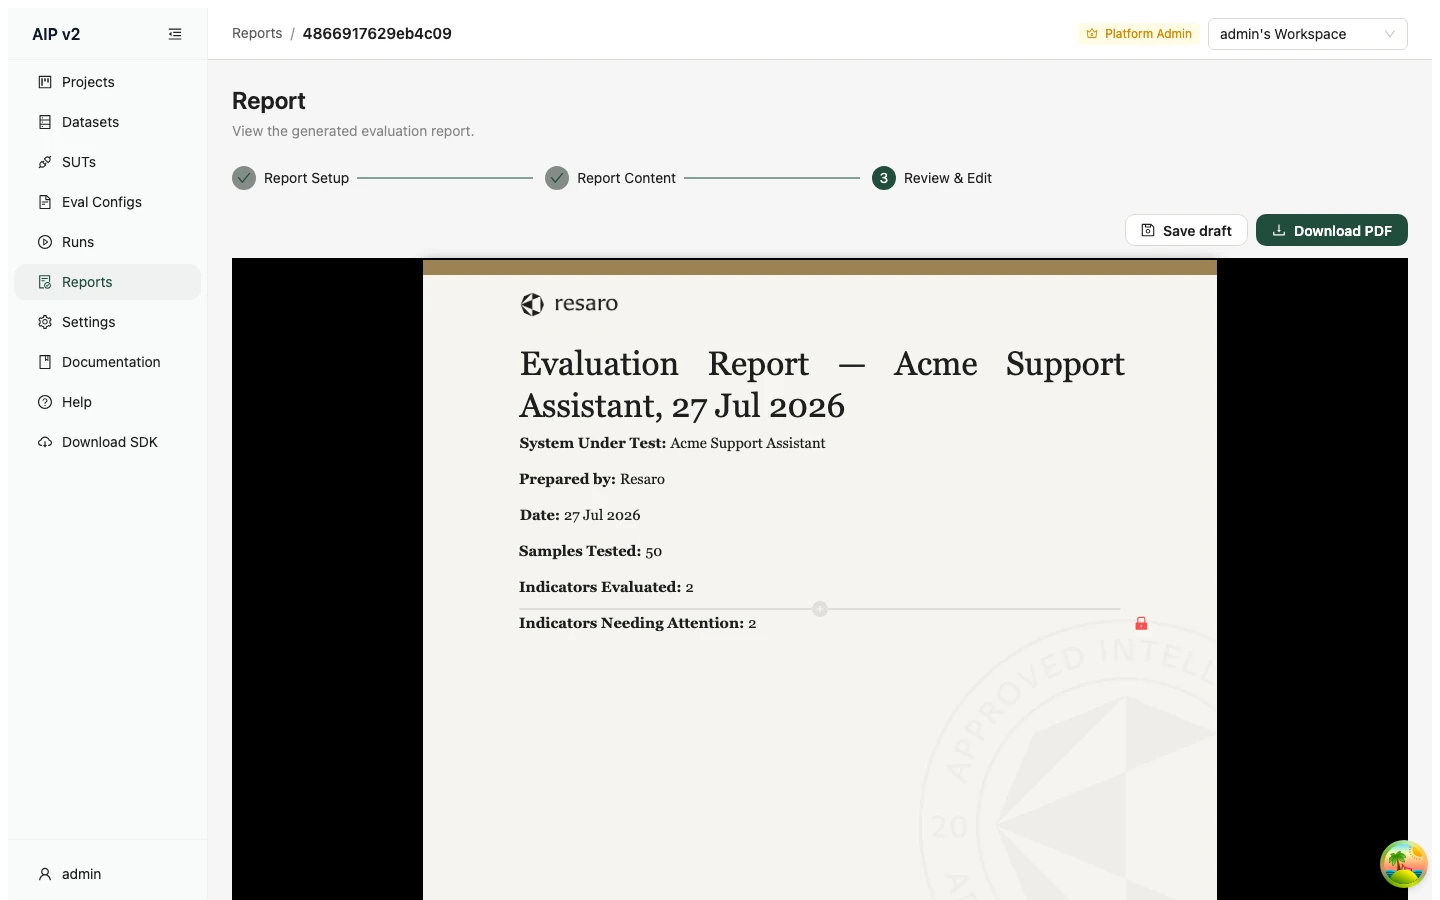Click the Documentation book icon
The image size is (1440, 900).
click(x=45, y=362)
